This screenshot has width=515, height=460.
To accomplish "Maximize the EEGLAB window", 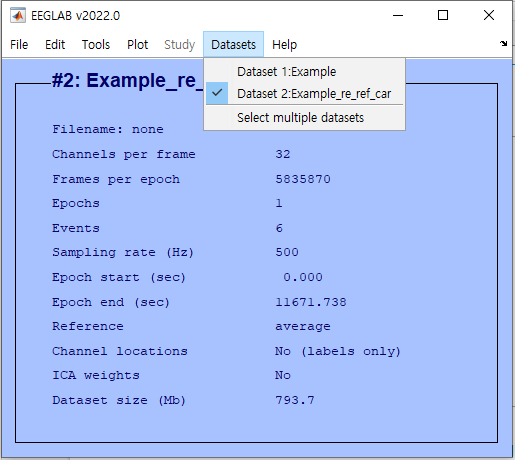I will coord(443,15).
